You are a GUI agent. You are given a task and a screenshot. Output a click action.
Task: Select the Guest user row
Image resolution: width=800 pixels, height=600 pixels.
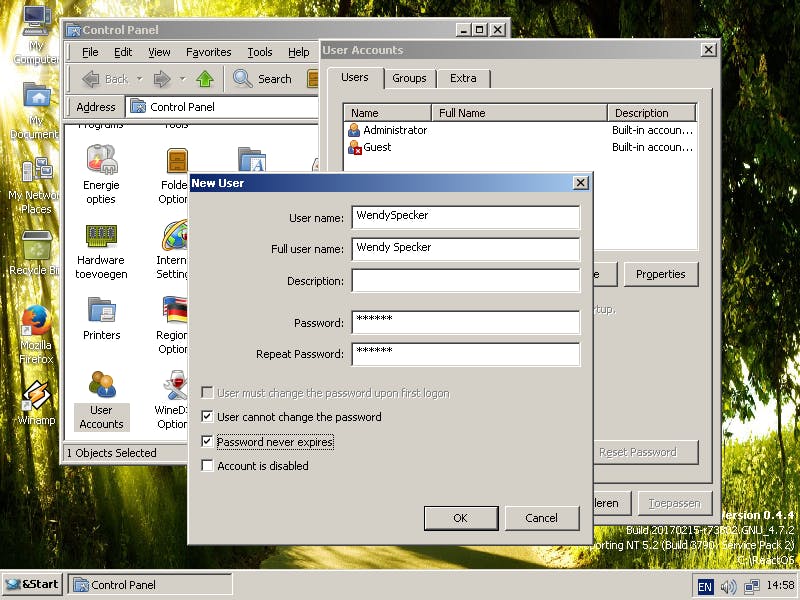(x=520, y=147)
